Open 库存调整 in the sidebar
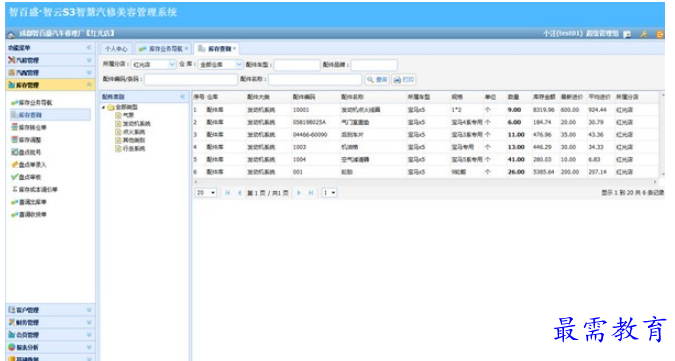 [26, 140]
